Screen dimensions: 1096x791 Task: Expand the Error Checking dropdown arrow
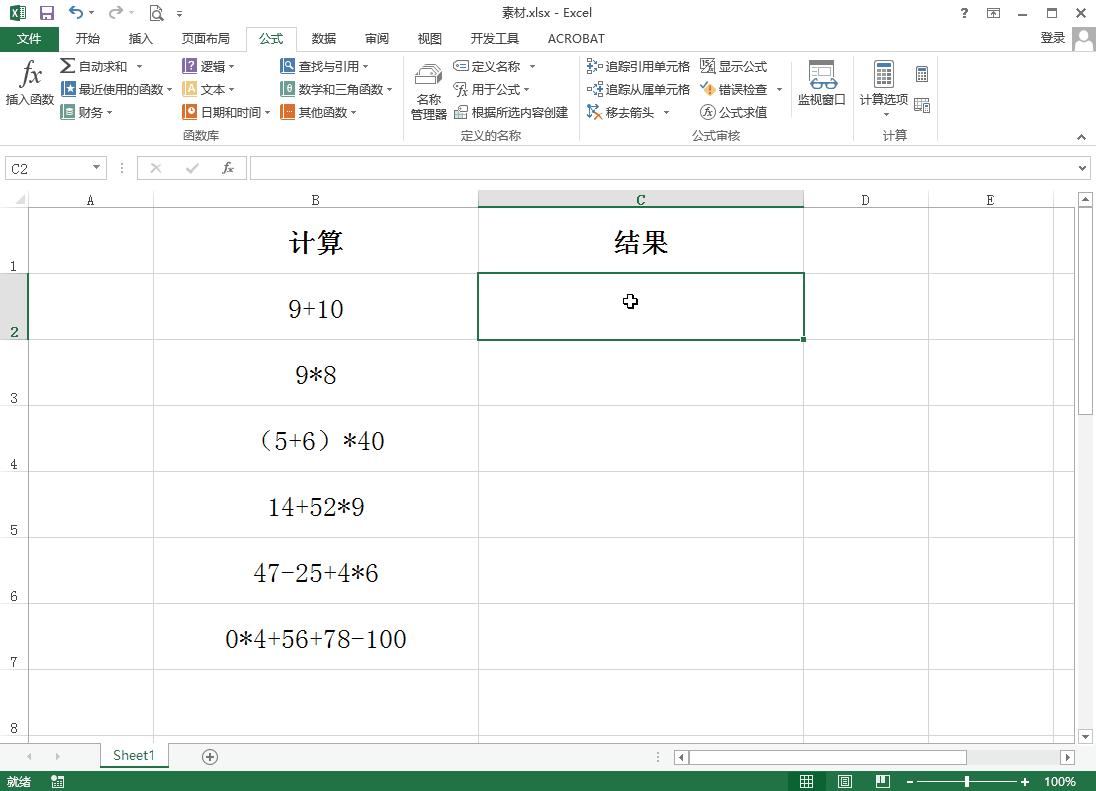[779, 89]
